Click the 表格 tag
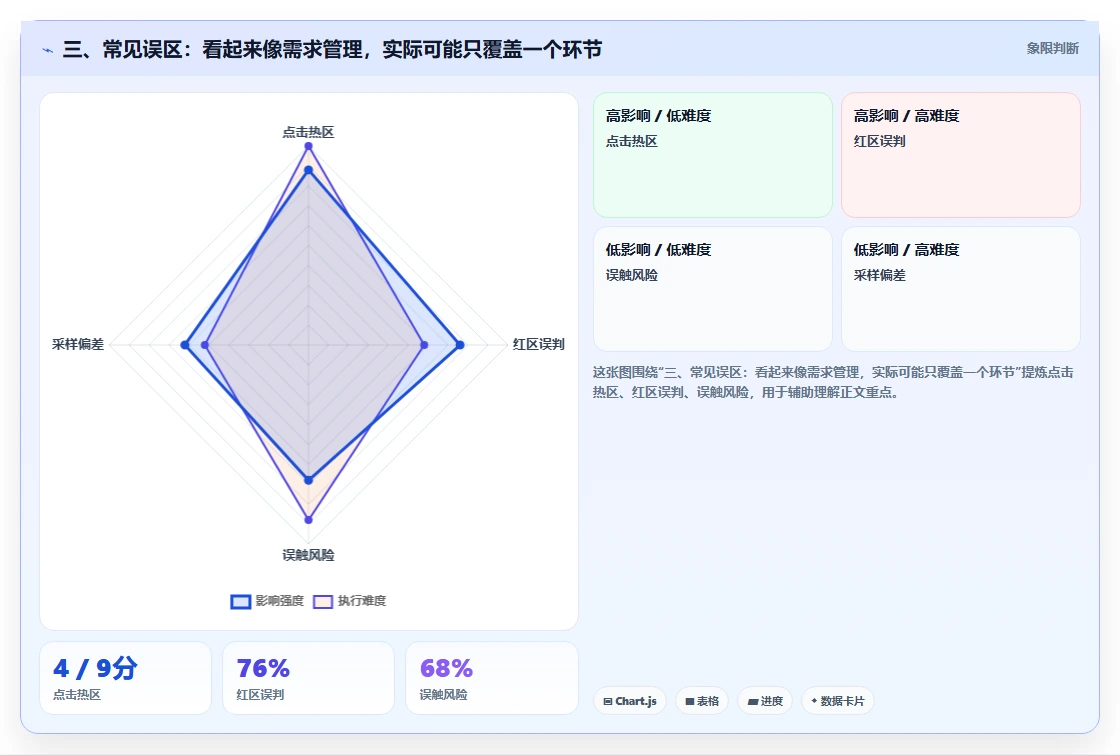This screenshot has width=1120, height=755. tap(701, 701)
